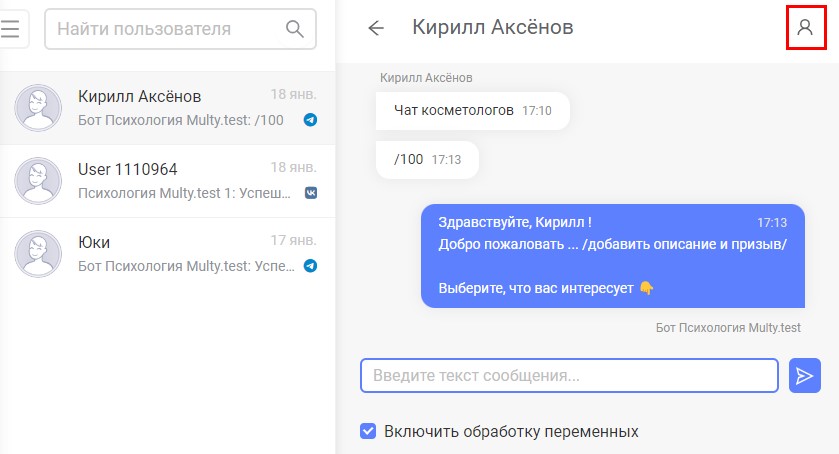This screenshot has width=839, height=454.
Task: Click the VK icon on User 1110964 chat
Action: (x=311, y=193)
